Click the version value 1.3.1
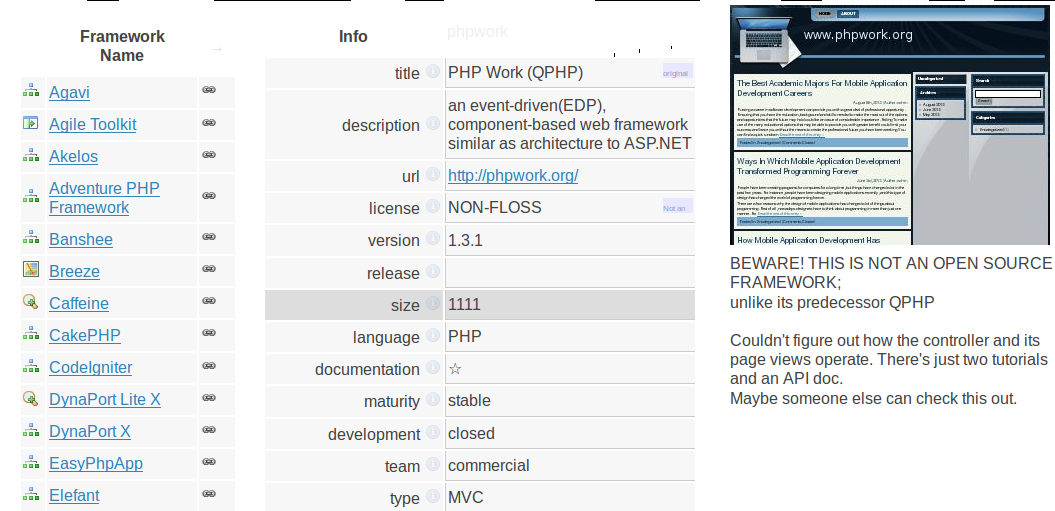 pyautogui.click(x=465, y=240)
